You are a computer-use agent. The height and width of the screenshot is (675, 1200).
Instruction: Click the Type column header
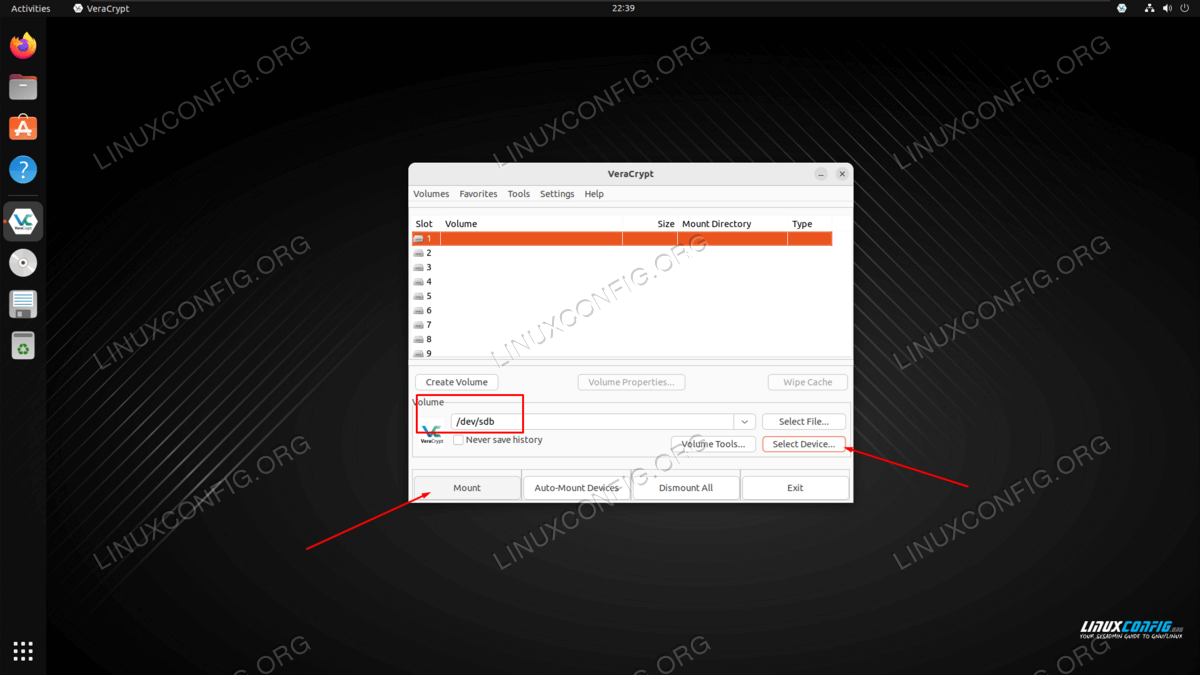point(810,224)
